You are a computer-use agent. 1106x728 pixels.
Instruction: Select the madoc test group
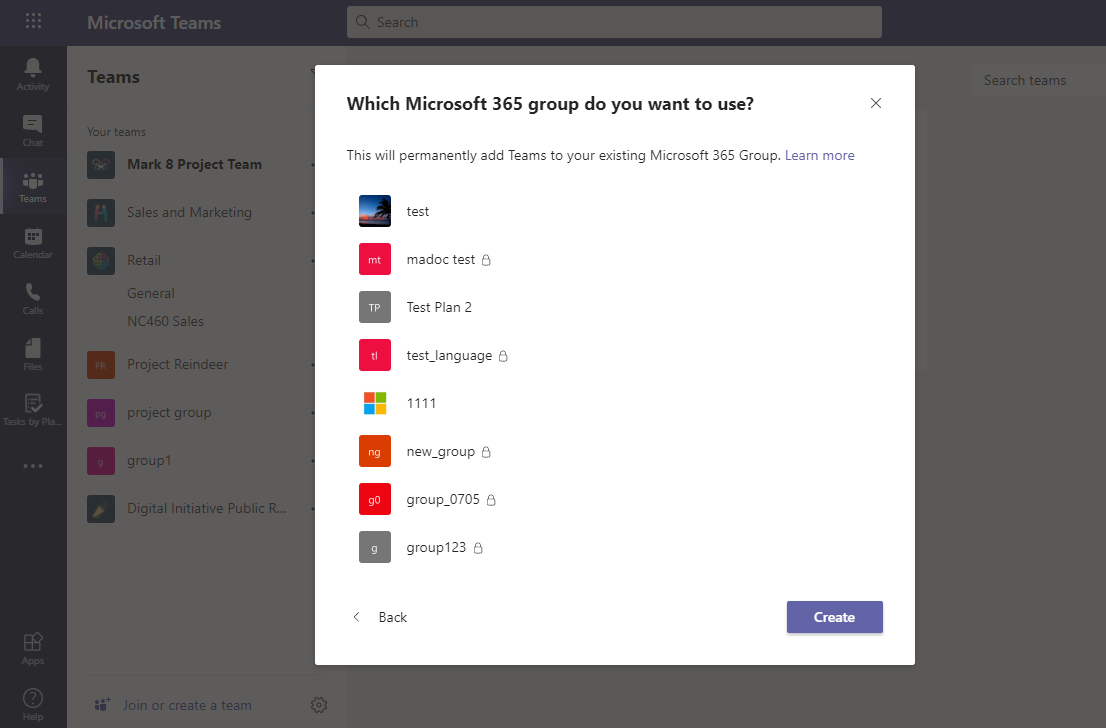(441, 259)
